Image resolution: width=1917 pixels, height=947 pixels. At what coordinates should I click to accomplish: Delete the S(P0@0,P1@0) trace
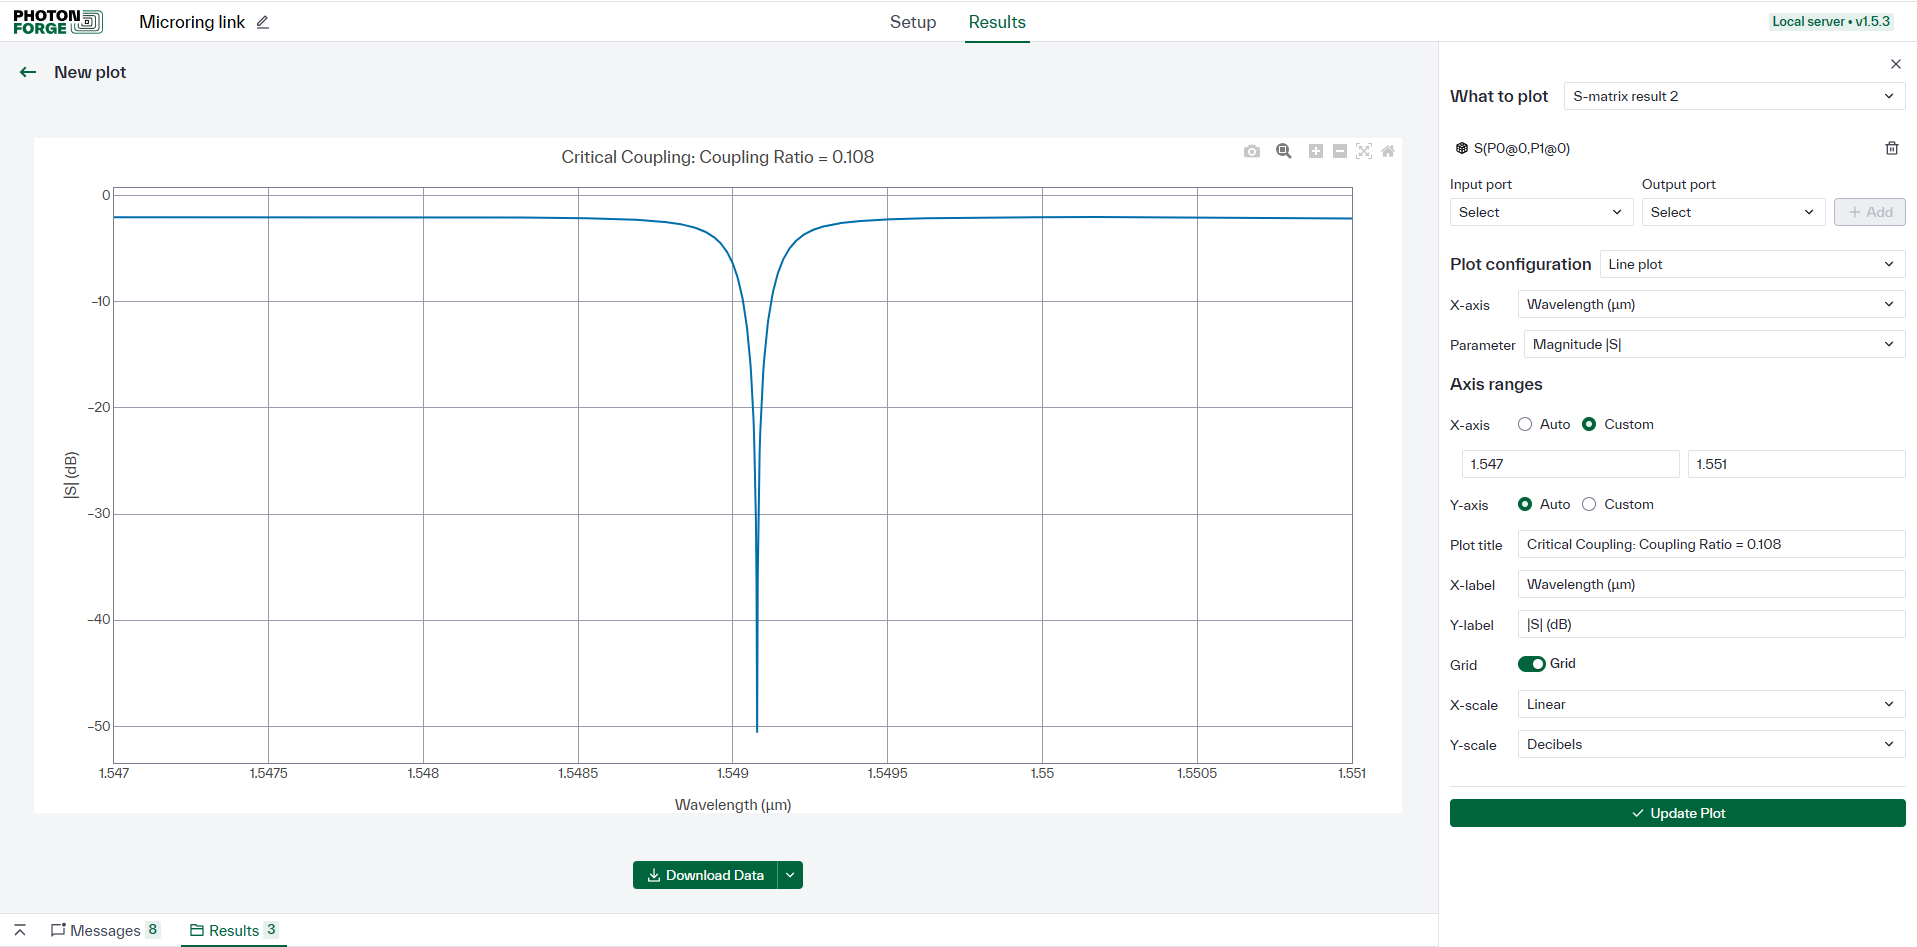coord(1892,148)
